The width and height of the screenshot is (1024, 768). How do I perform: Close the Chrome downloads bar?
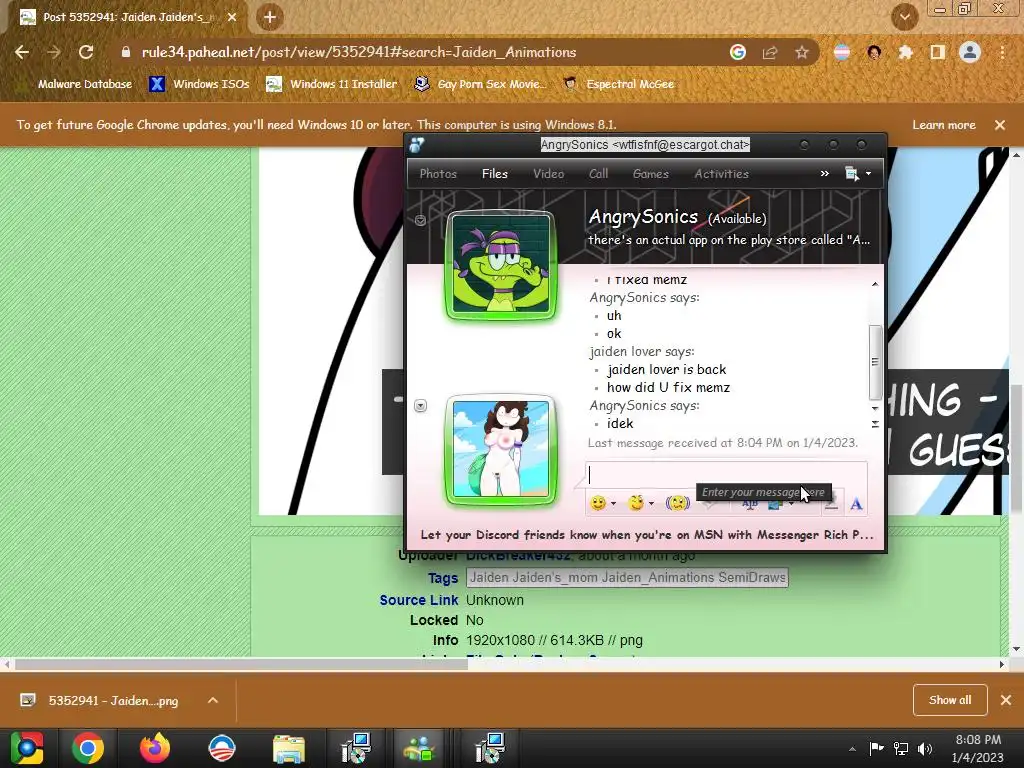1006,700
